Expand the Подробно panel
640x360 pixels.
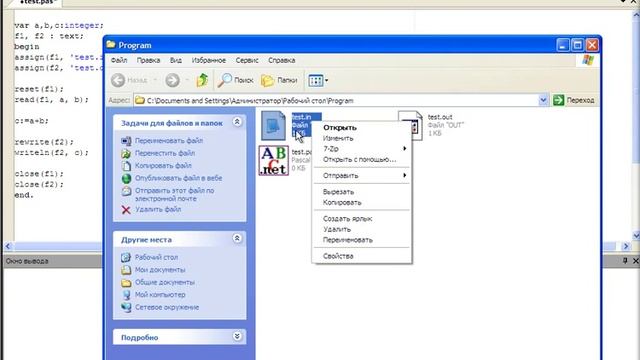coord(237,336)
